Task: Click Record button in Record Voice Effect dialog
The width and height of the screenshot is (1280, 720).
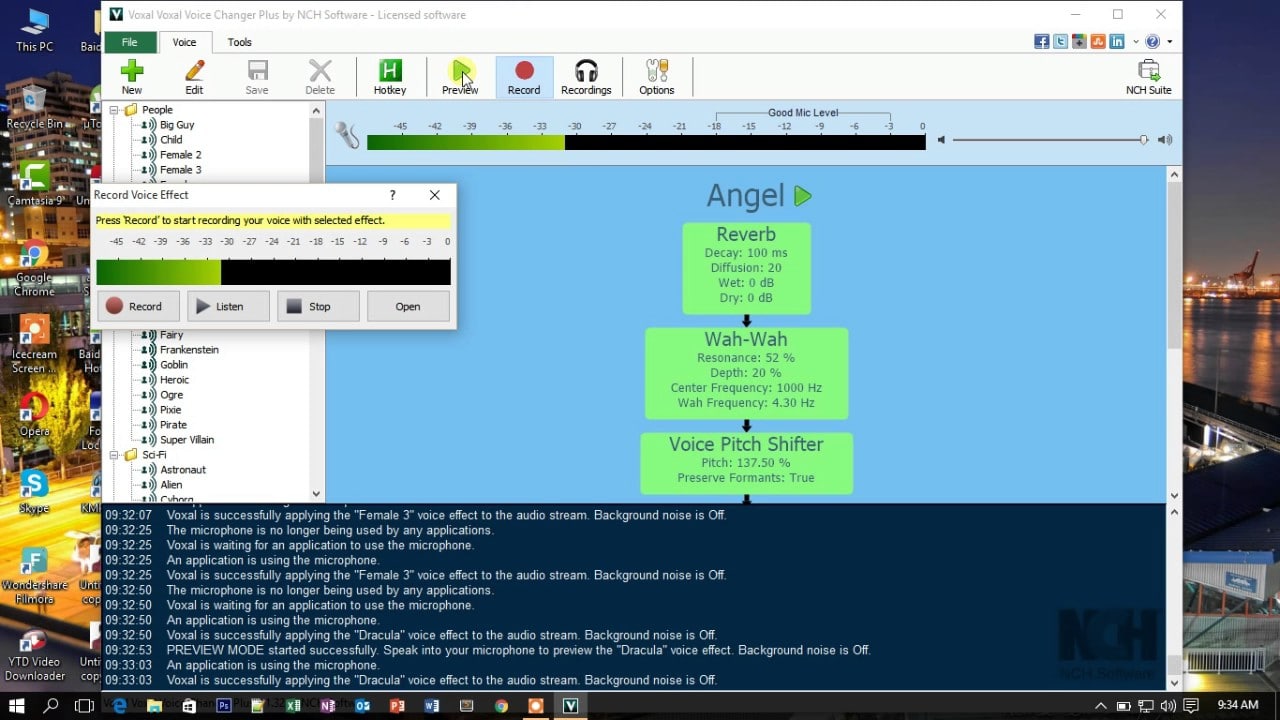Action: pyautogui.click(x=138, y=306)
